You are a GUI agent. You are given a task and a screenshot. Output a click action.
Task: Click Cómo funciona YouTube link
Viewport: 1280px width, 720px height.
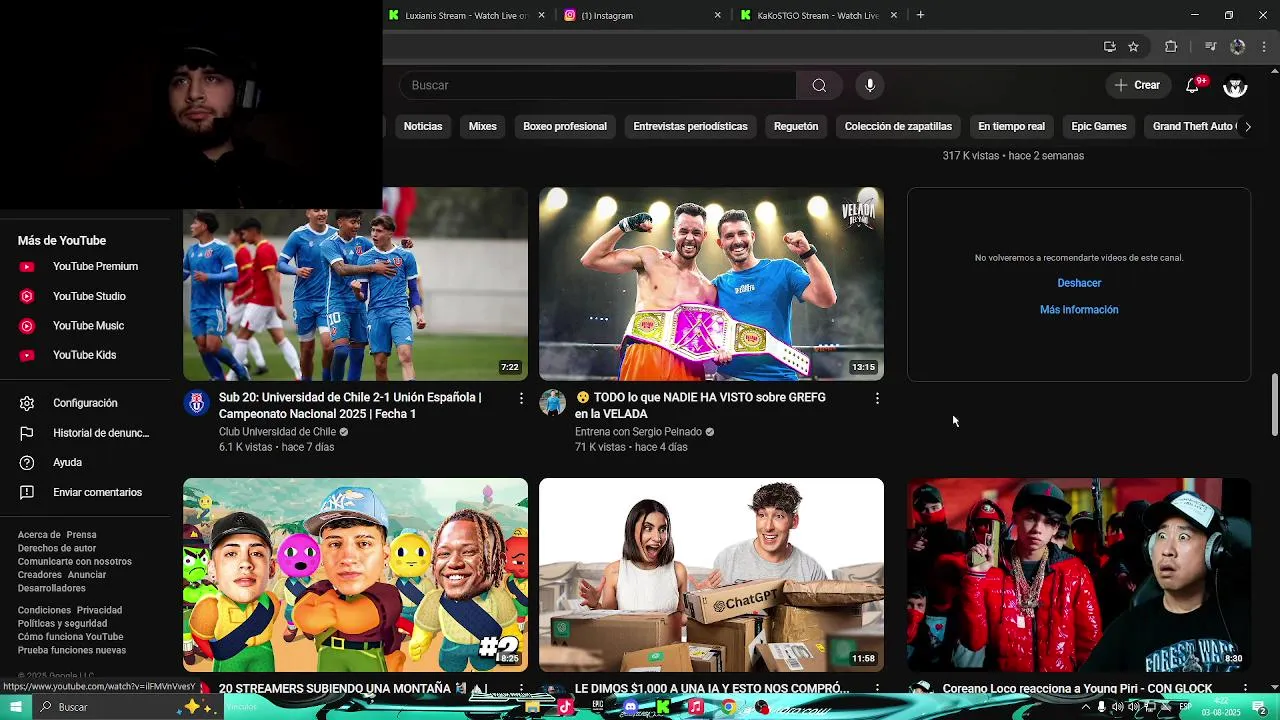click(70, 637)
